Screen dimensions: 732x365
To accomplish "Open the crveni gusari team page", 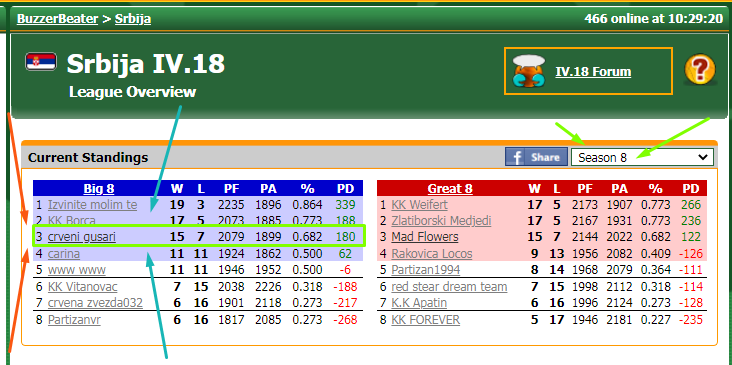I will coord(82,237).
